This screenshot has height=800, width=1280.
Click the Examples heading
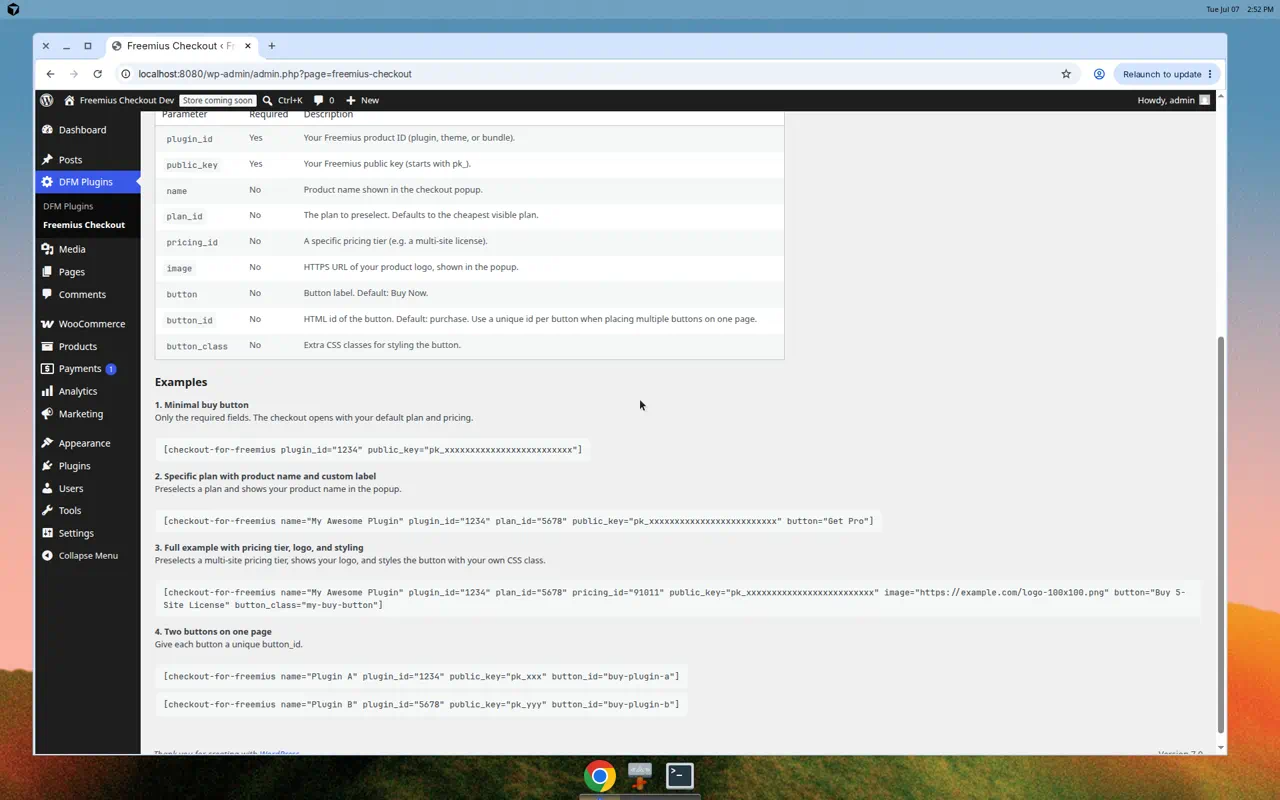(181, 382)
